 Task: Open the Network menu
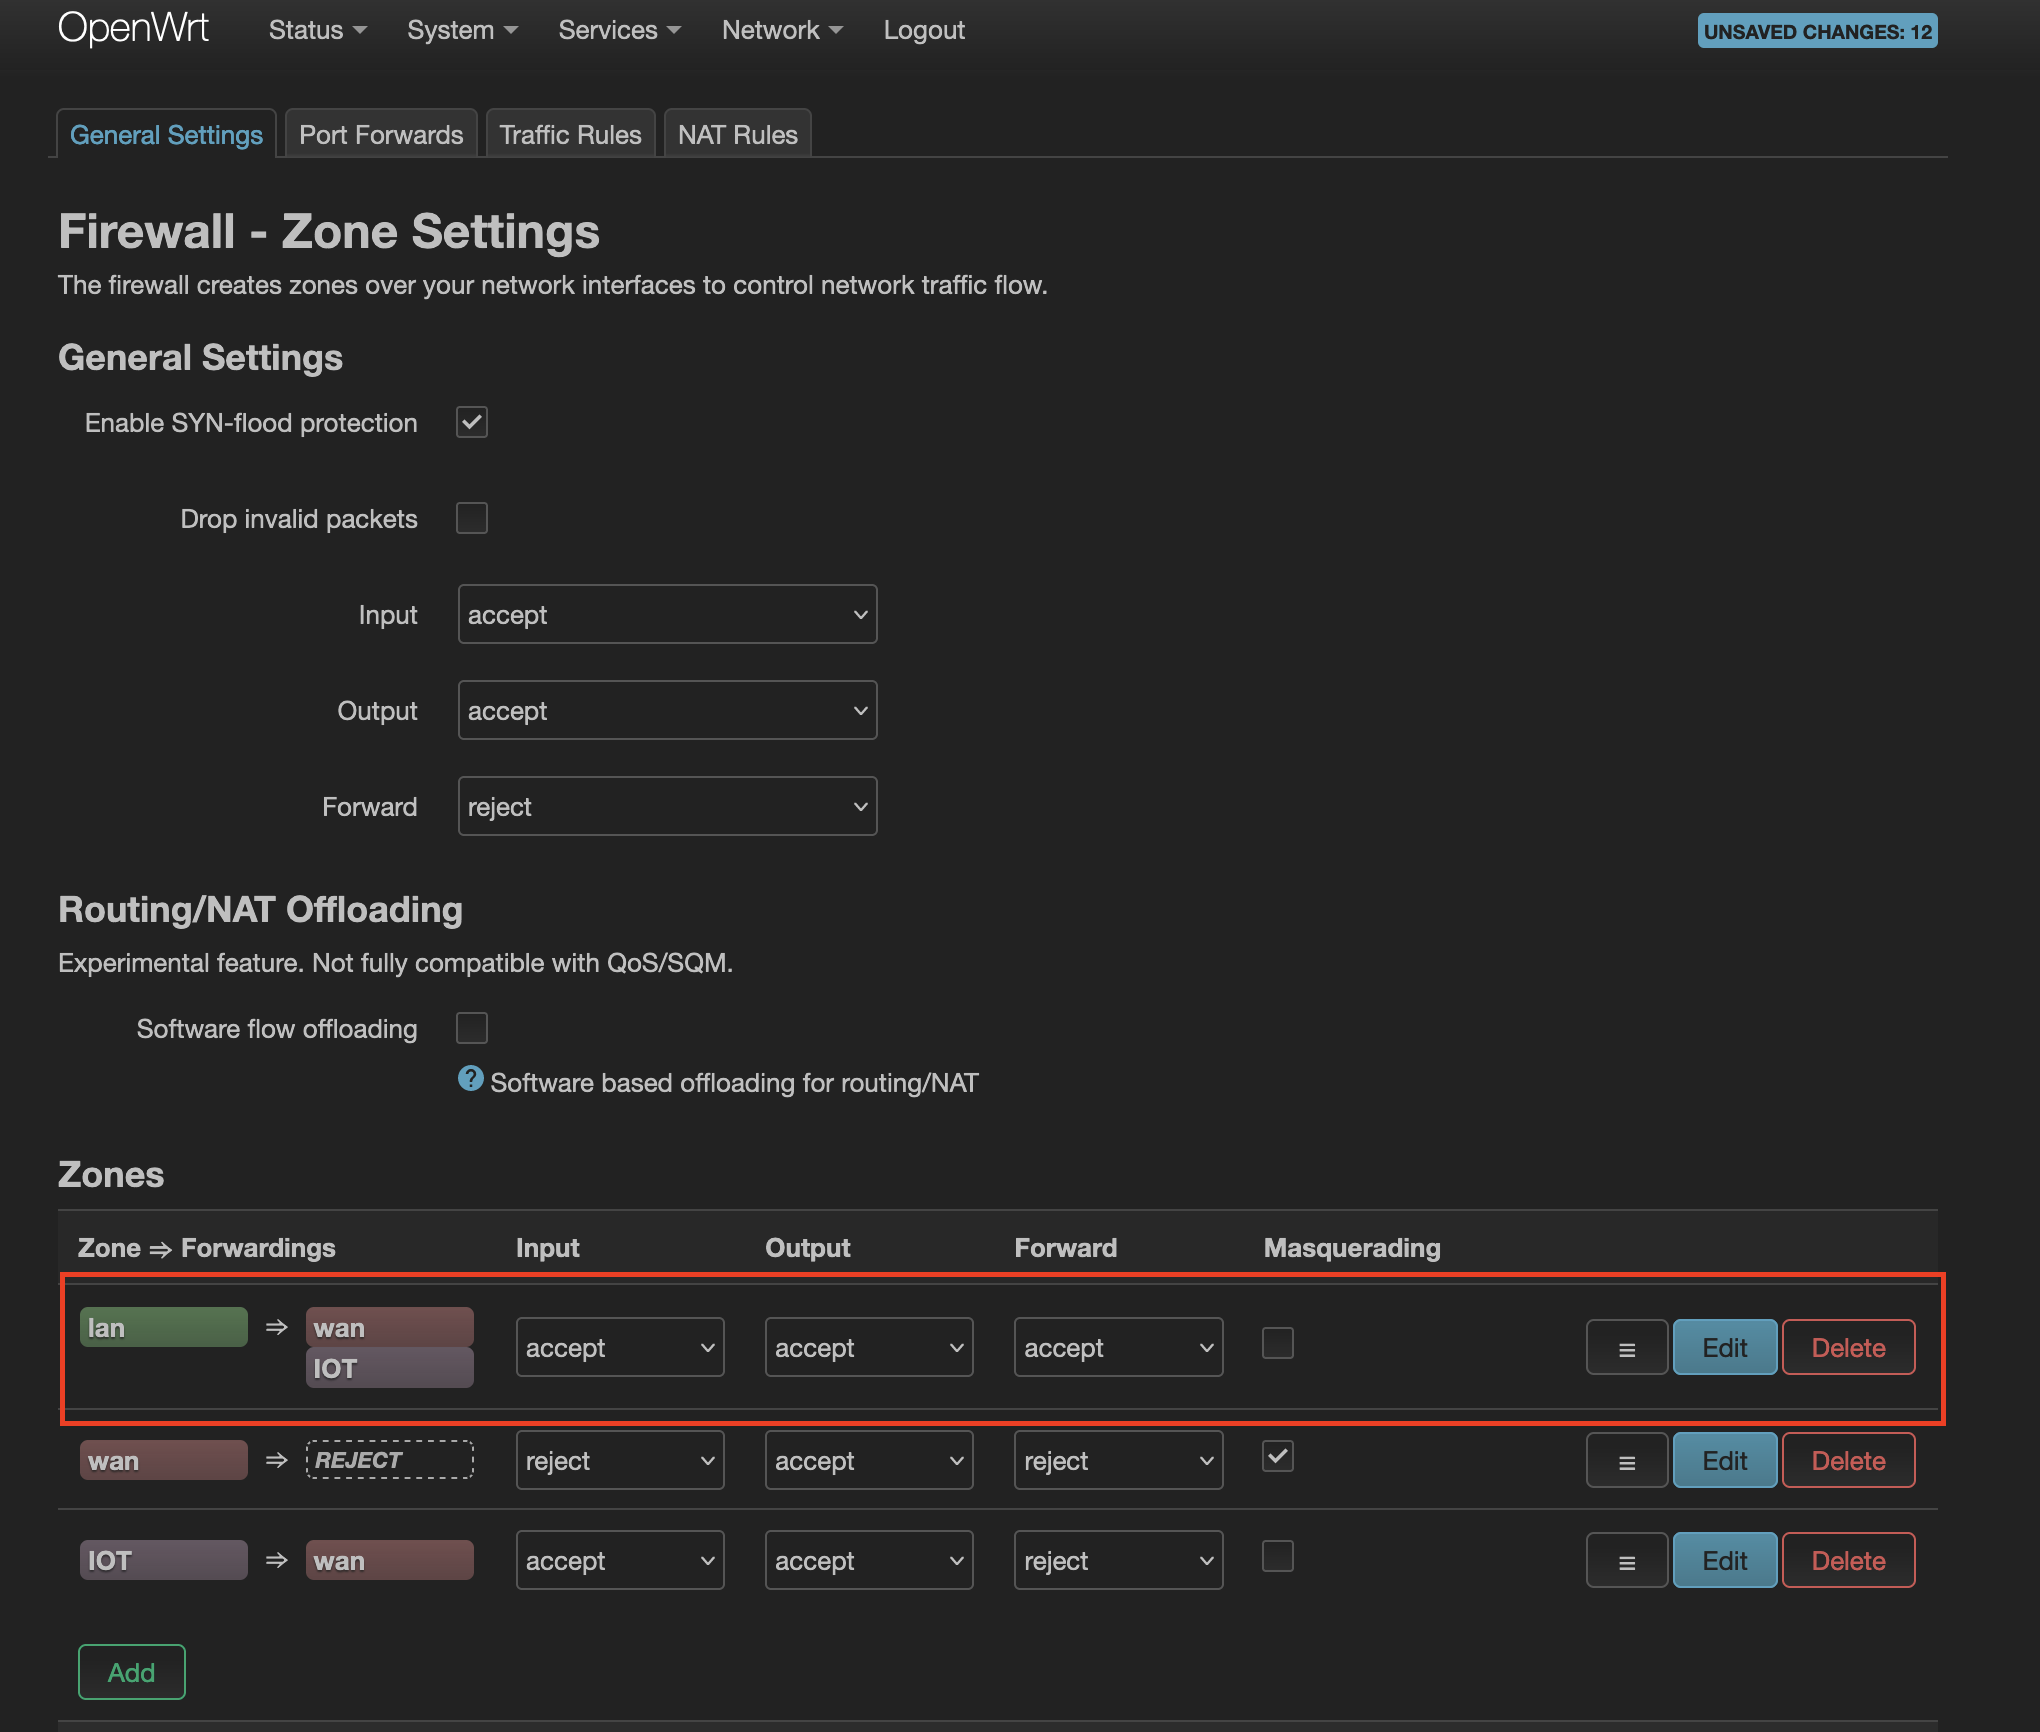point(781,30)
